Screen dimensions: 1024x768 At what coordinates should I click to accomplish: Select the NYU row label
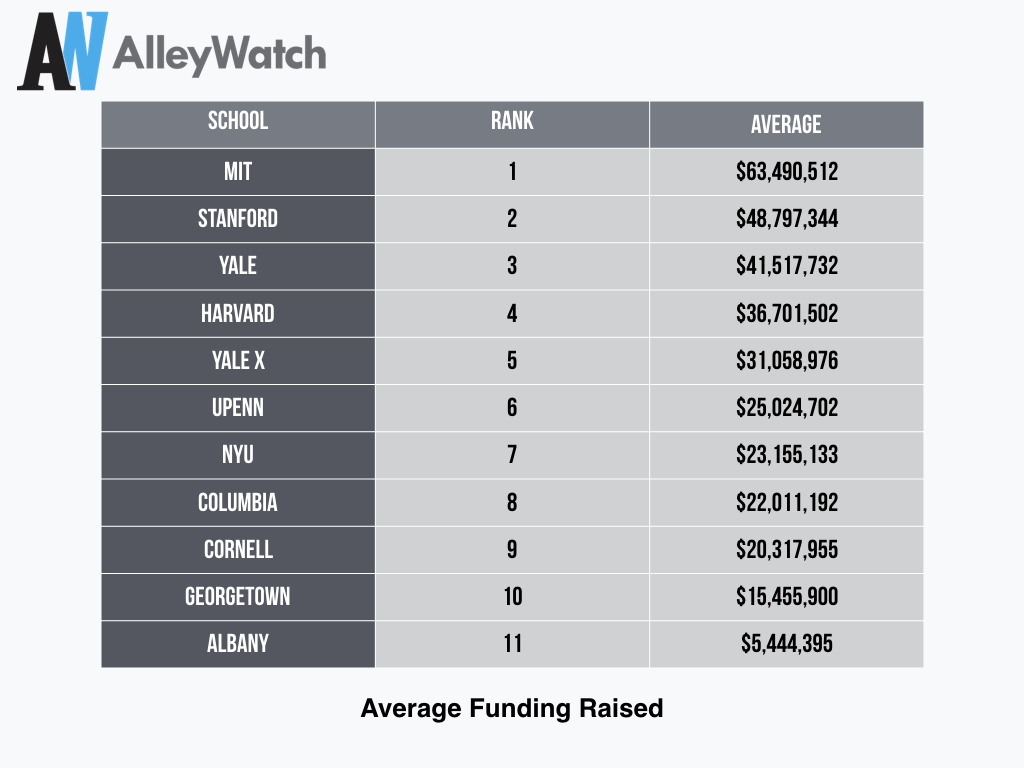point(238,455)
